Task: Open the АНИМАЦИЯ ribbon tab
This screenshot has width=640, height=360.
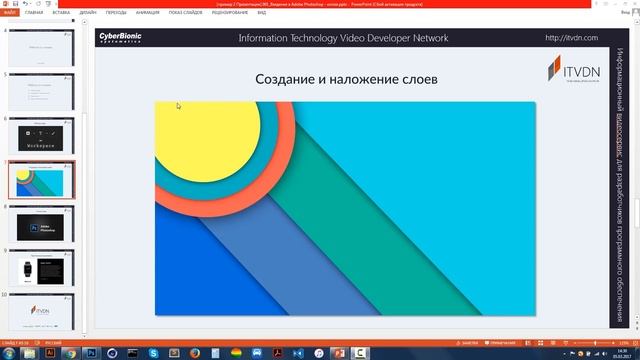Action: click(x=148, y=13)
